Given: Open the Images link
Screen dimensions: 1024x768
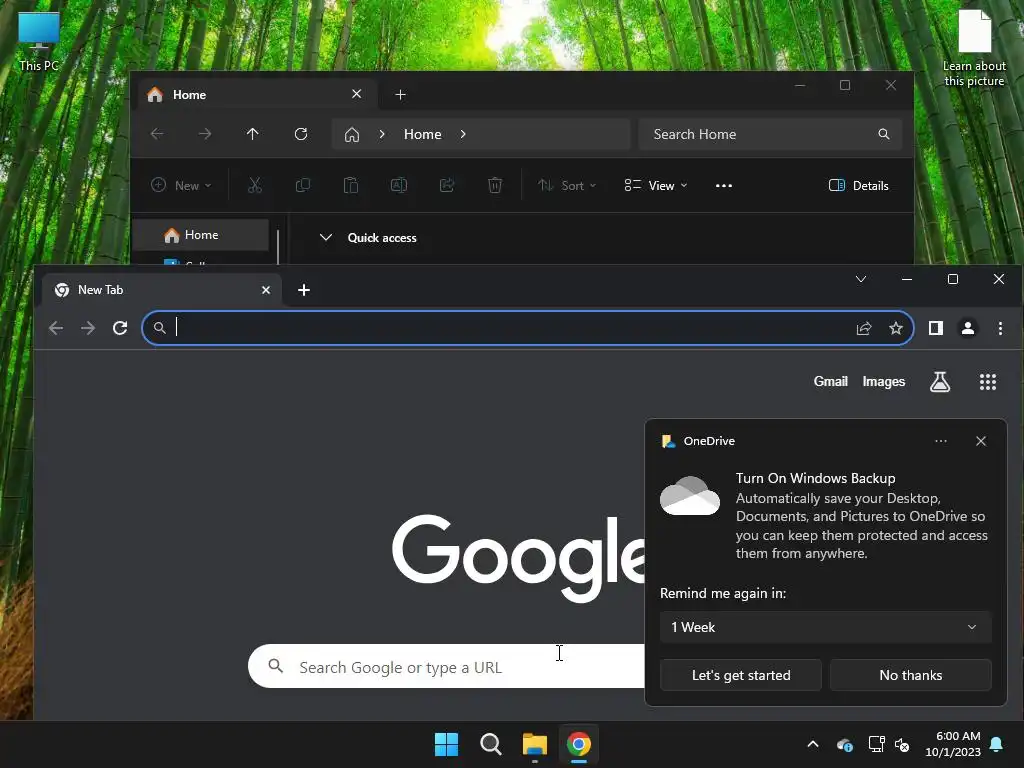Looking at the screenshot, I should (x=884, y=381).
